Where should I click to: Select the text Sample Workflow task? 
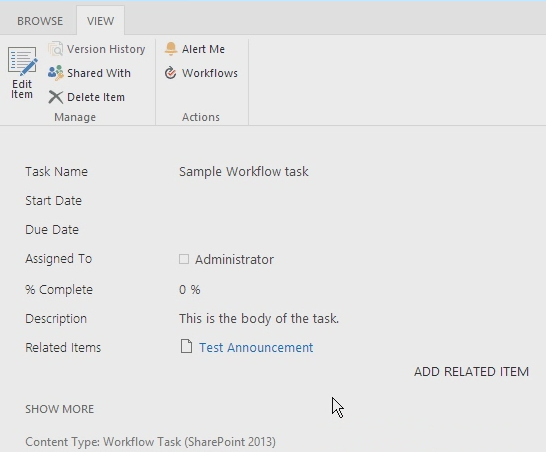(244, 172)
